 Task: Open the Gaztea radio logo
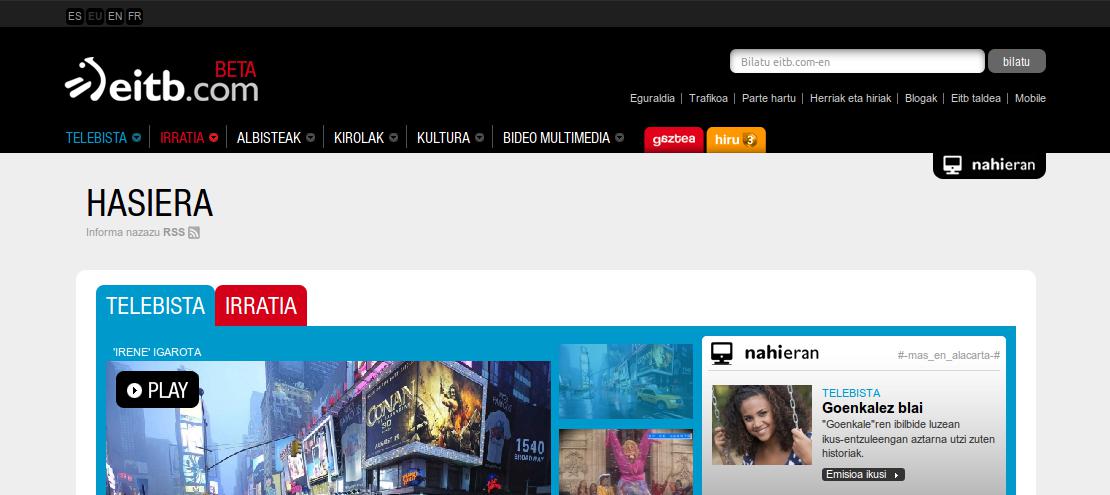point(673,140)
